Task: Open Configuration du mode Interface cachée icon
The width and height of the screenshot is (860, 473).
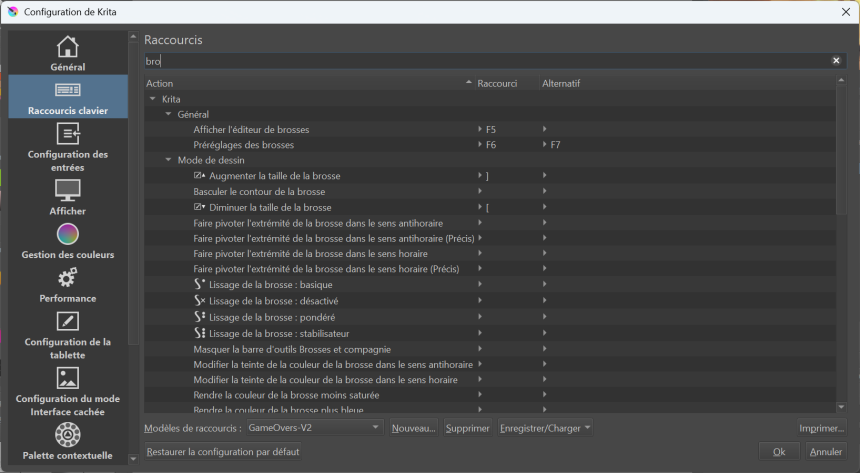Action: 67,378
